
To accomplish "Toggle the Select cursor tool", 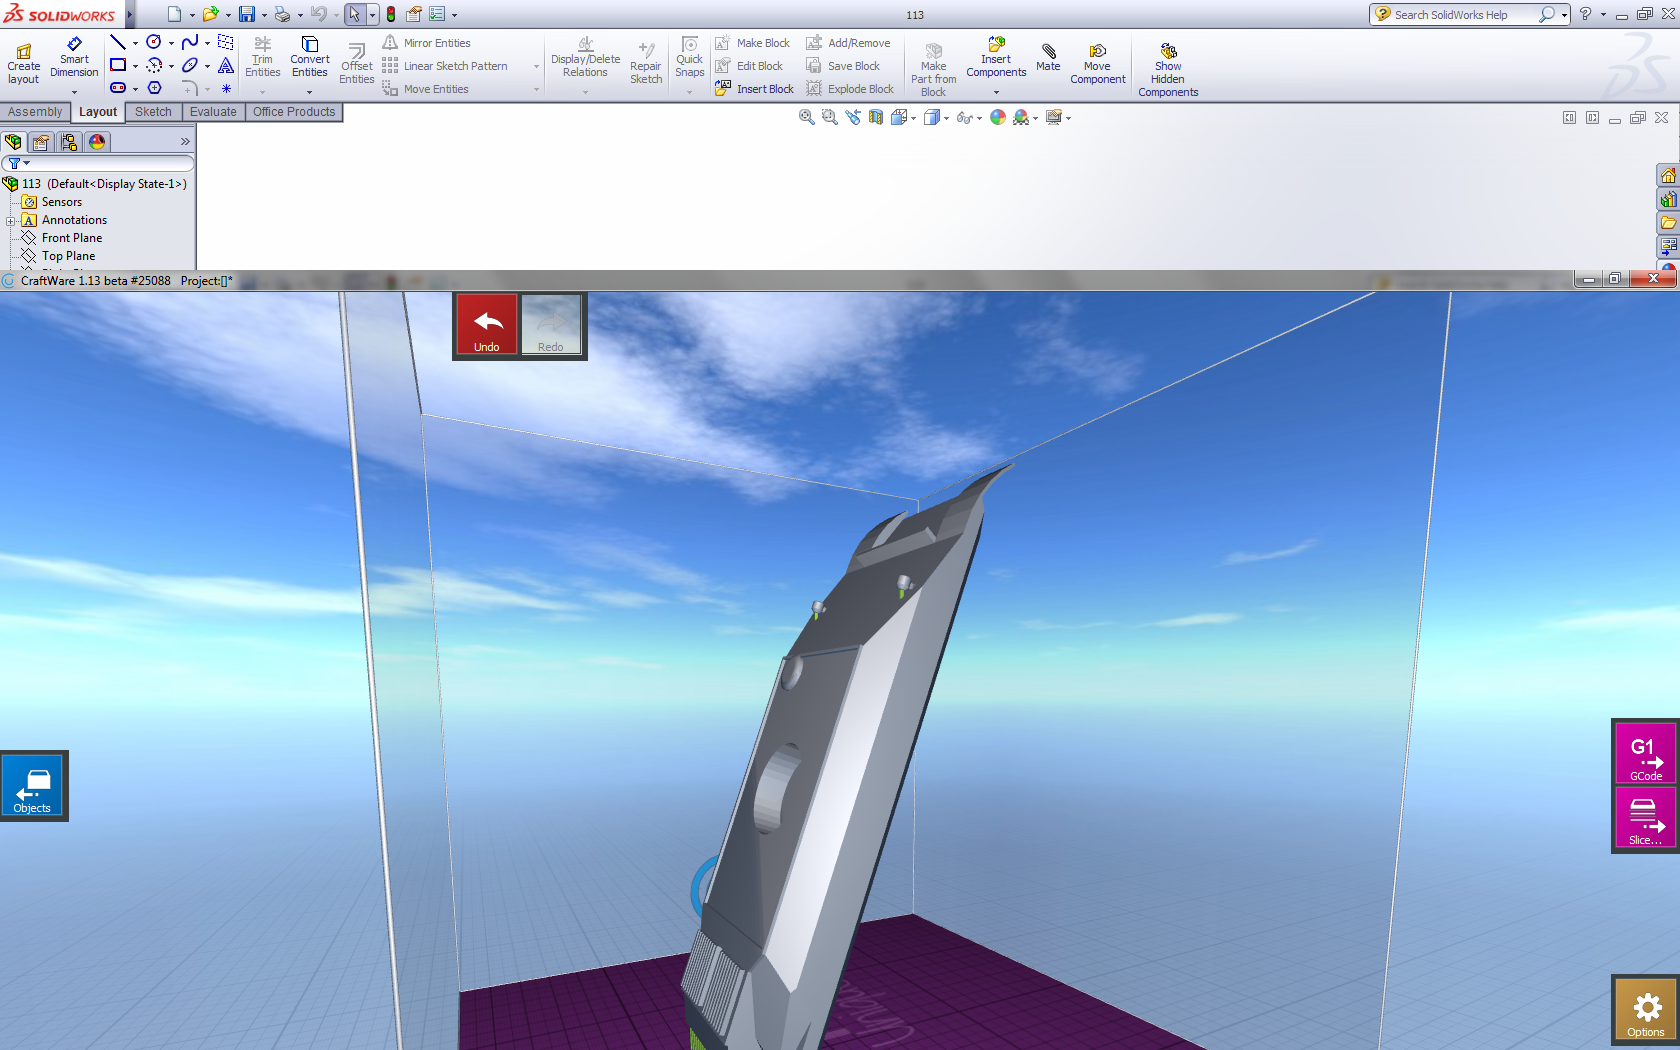I will click(354, 14).
